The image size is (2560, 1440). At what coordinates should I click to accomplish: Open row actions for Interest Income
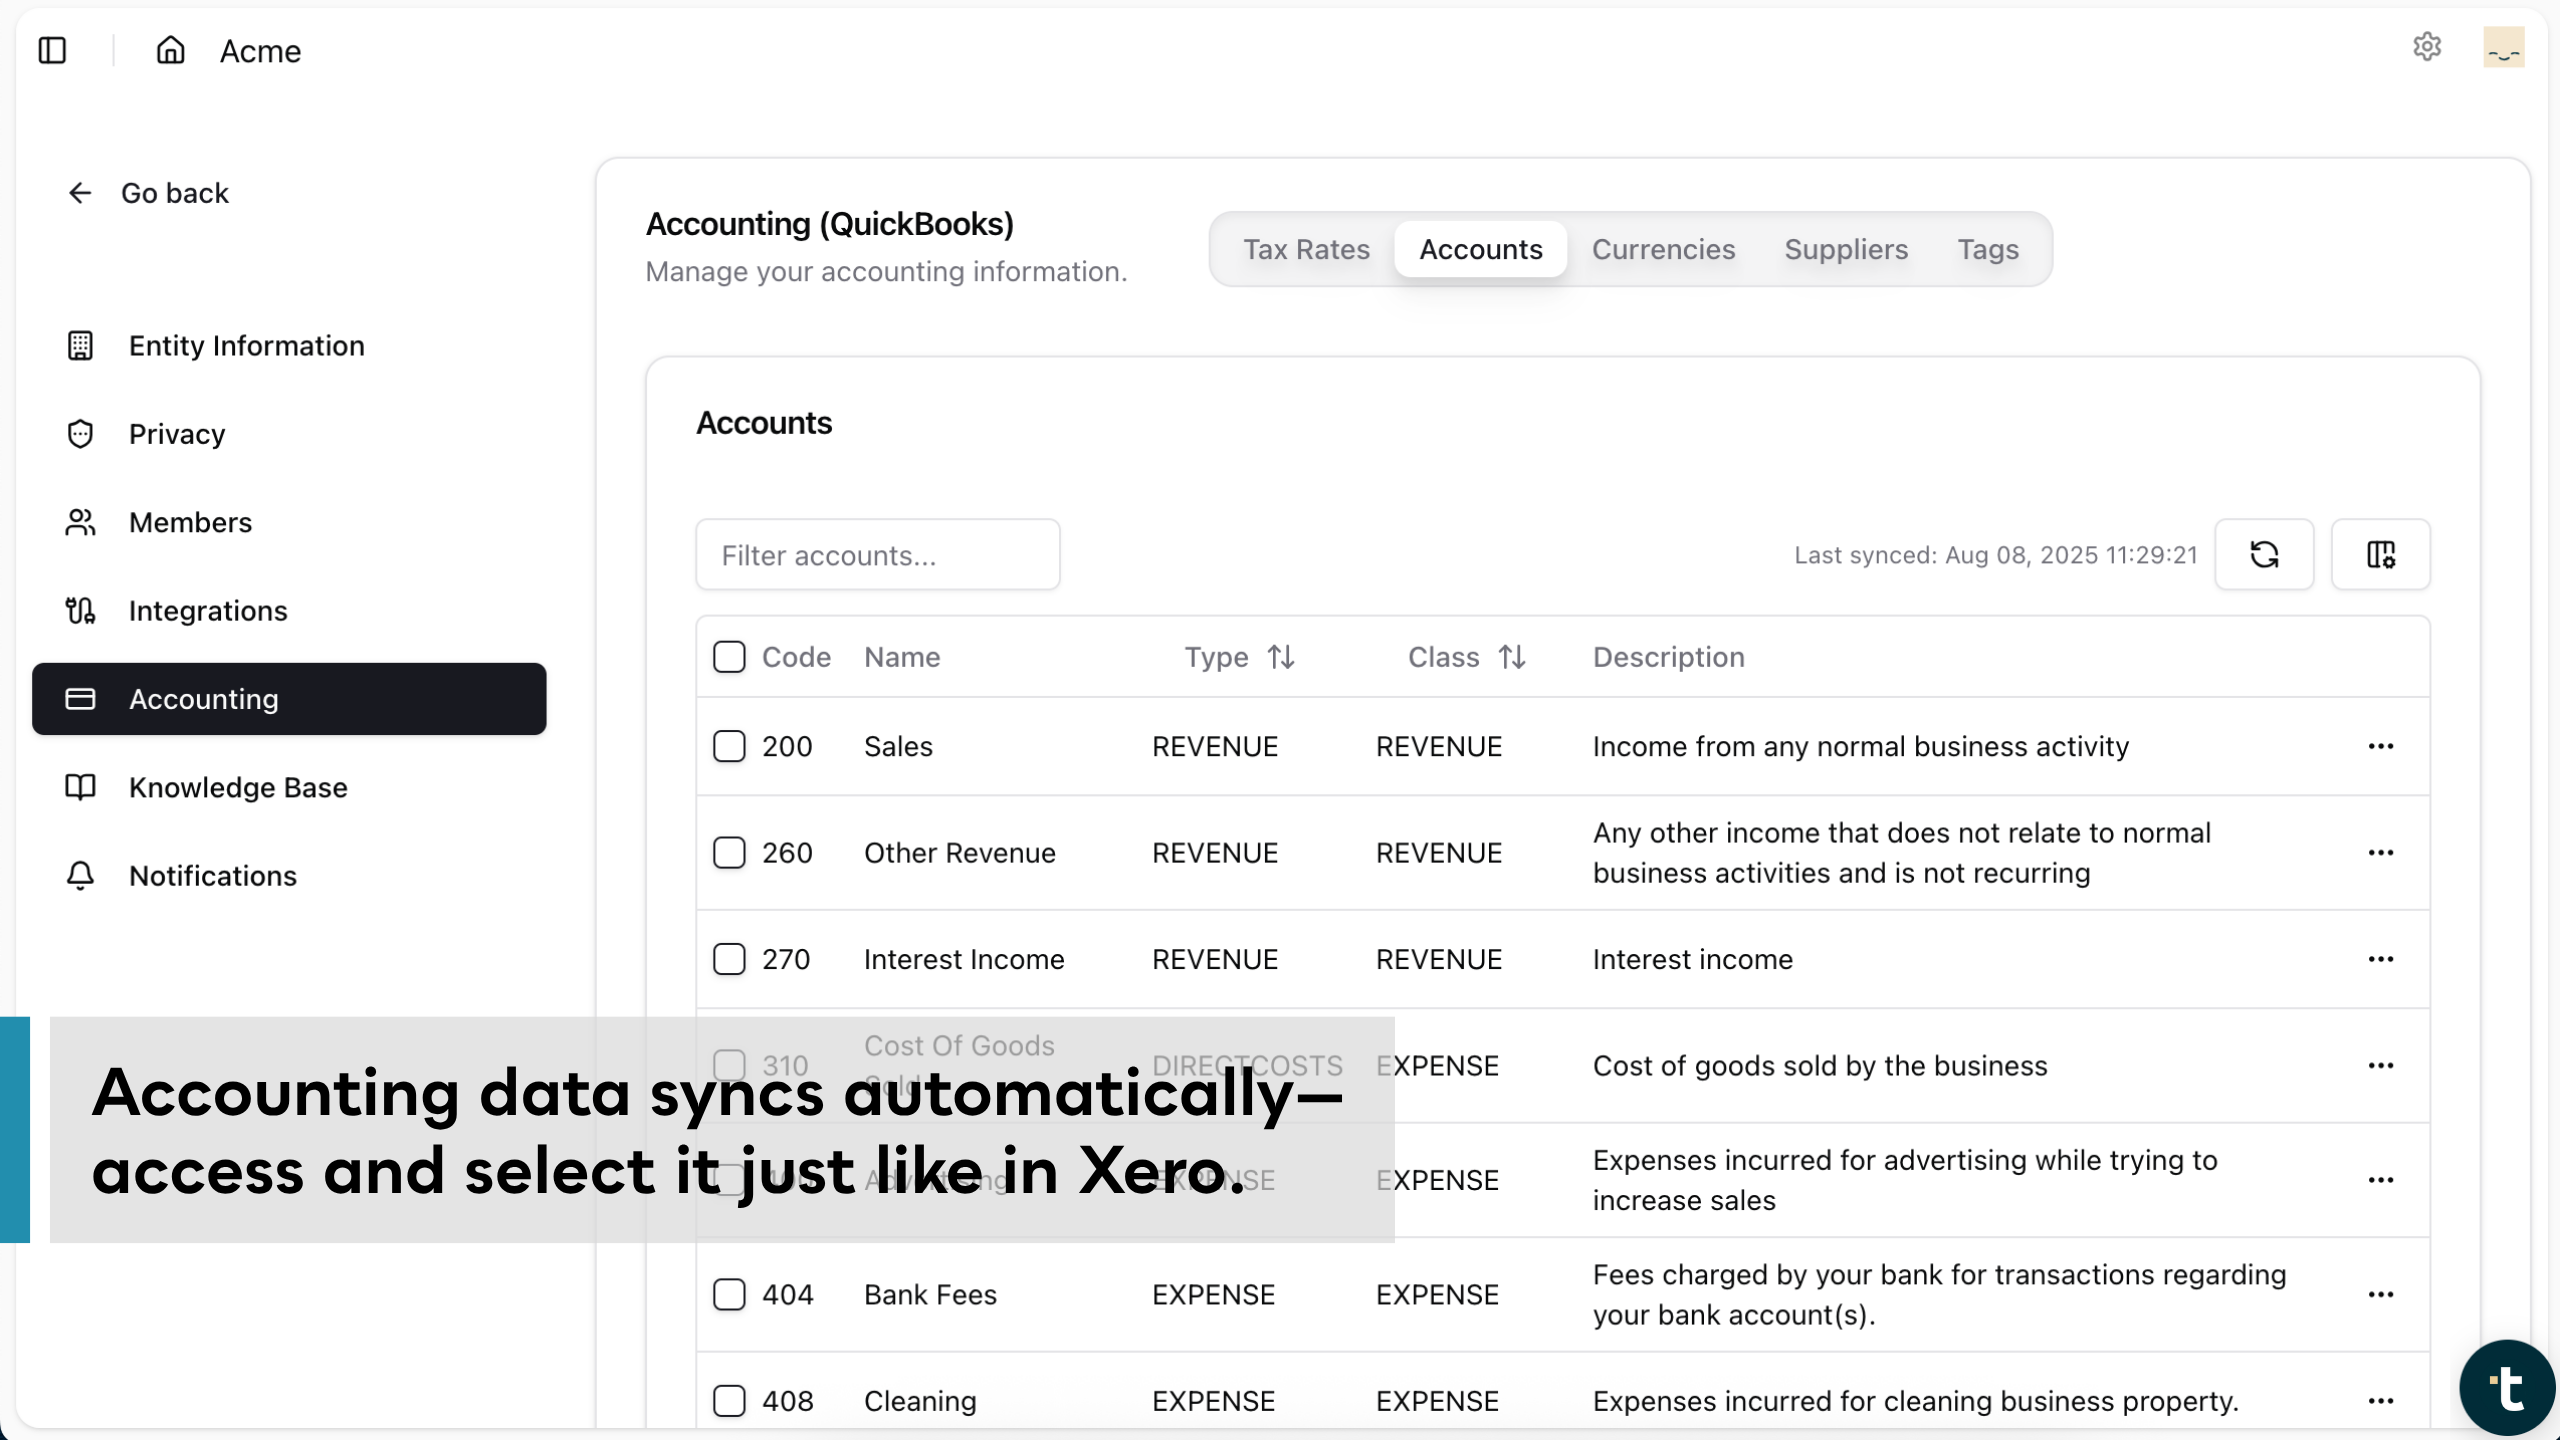click(2381, 959)
